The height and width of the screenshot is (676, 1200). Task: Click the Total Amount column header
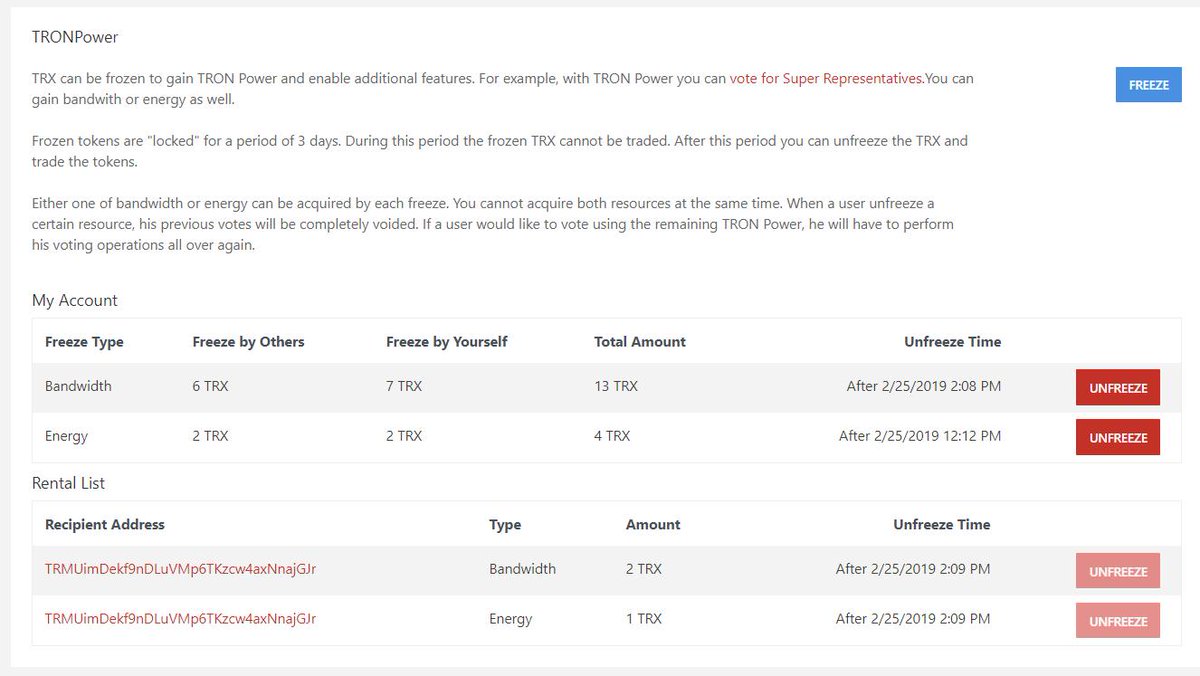[x=640, y=342]
